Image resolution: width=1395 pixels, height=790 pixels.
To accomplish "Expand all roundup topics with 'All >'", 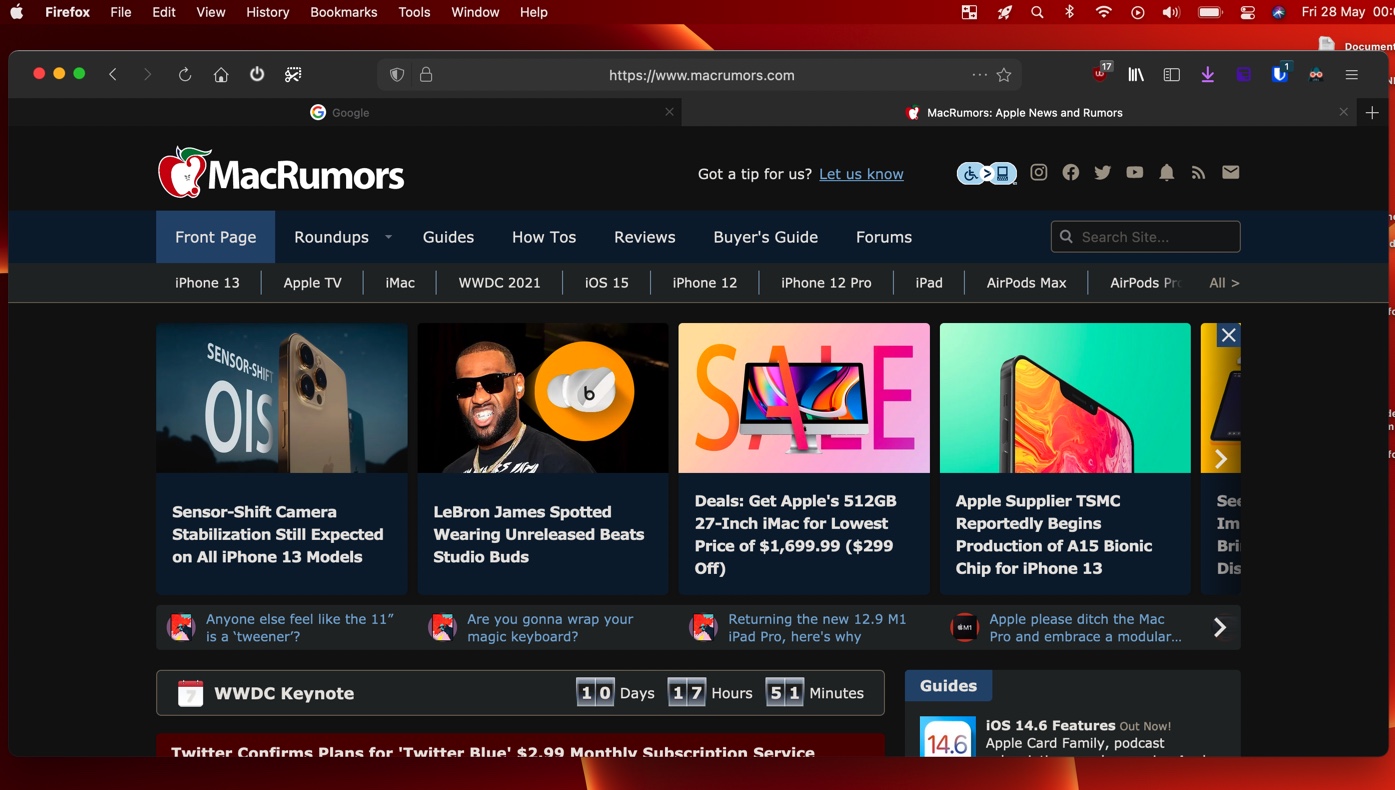I will [x=1224, y=283].
